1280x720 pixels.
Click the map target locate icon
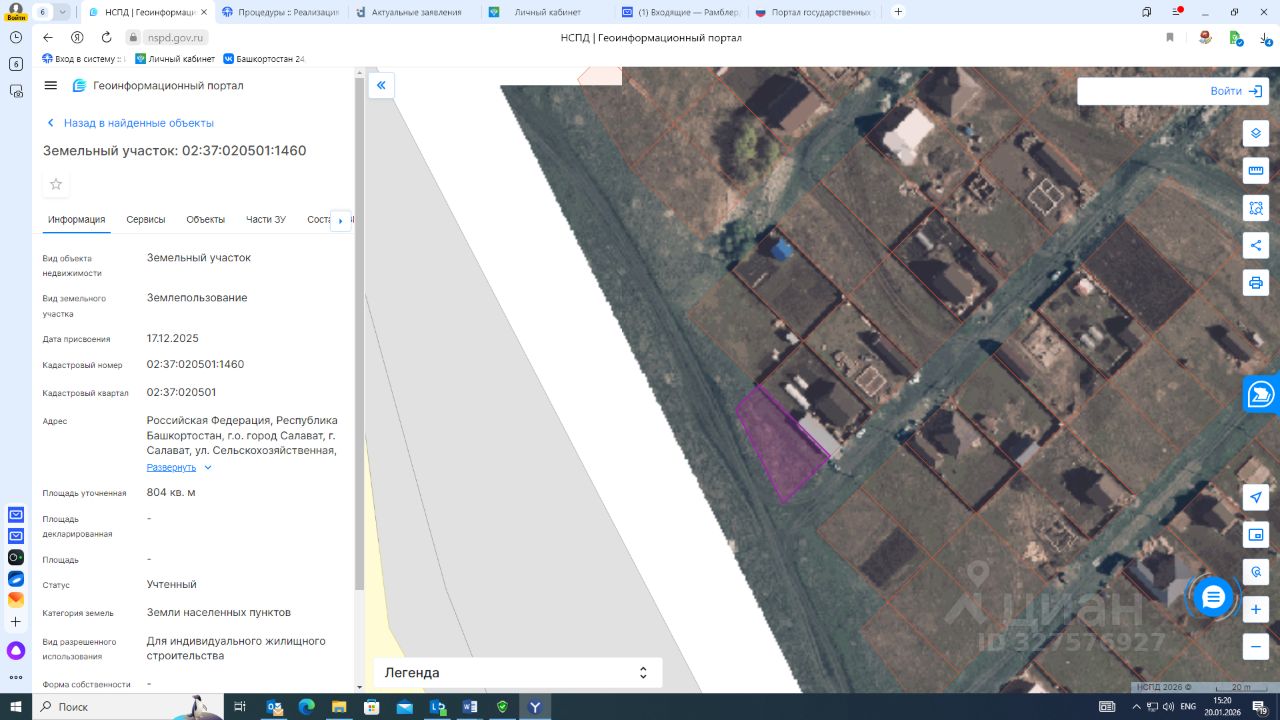[x=1256, y=572]
